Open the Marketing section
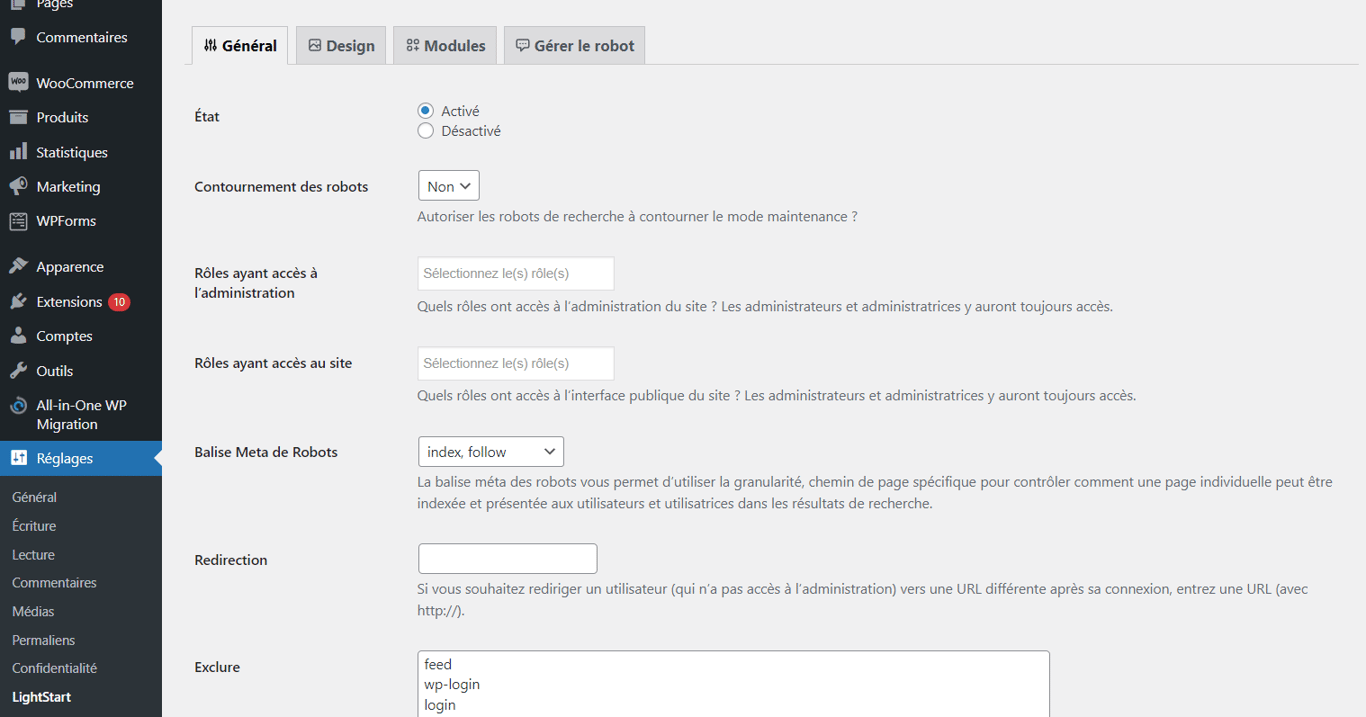This screenshot has width=1366, height=717. coord(68,186)
